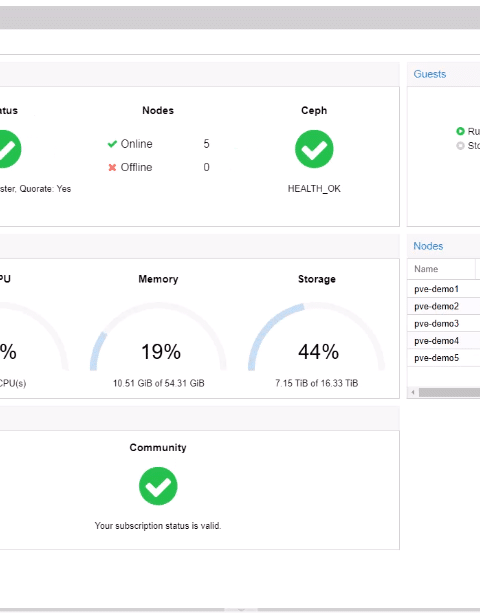Click 'Your subscription status is valid.' text
The height and width of the screenshot is (613, 480).
pyautogui.click(x=158, y=526)
